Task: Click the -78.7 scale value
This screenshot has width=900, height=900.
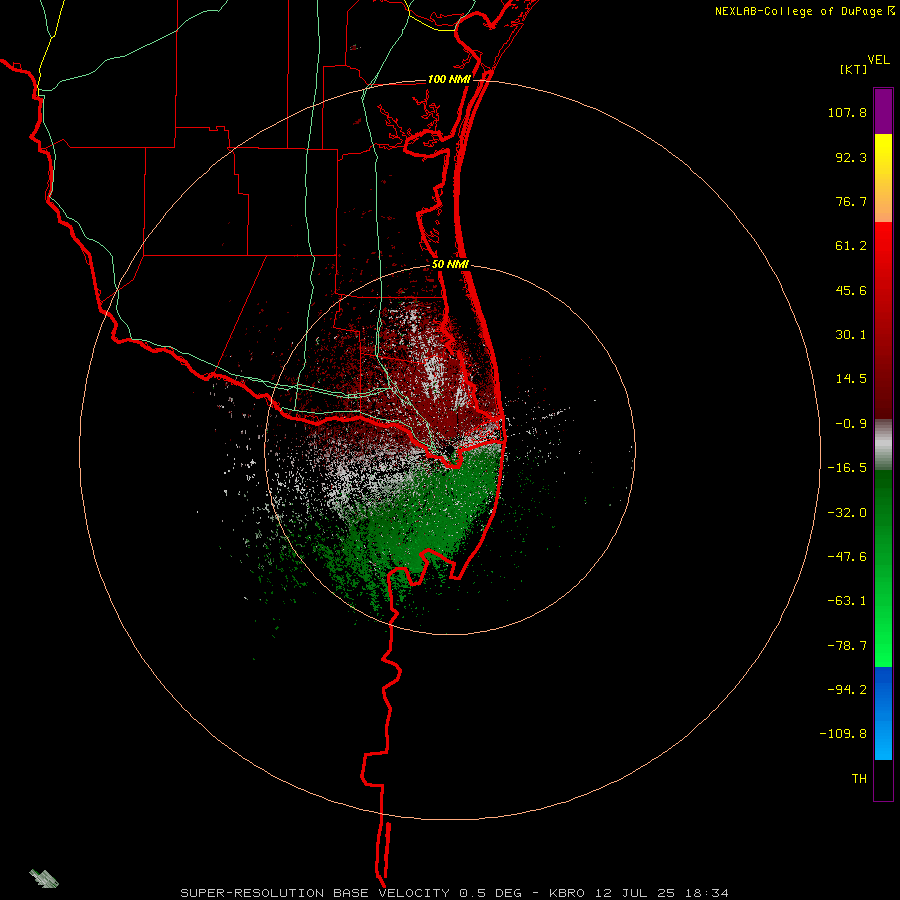Action: pyautogui.click(x=847, y=646)
